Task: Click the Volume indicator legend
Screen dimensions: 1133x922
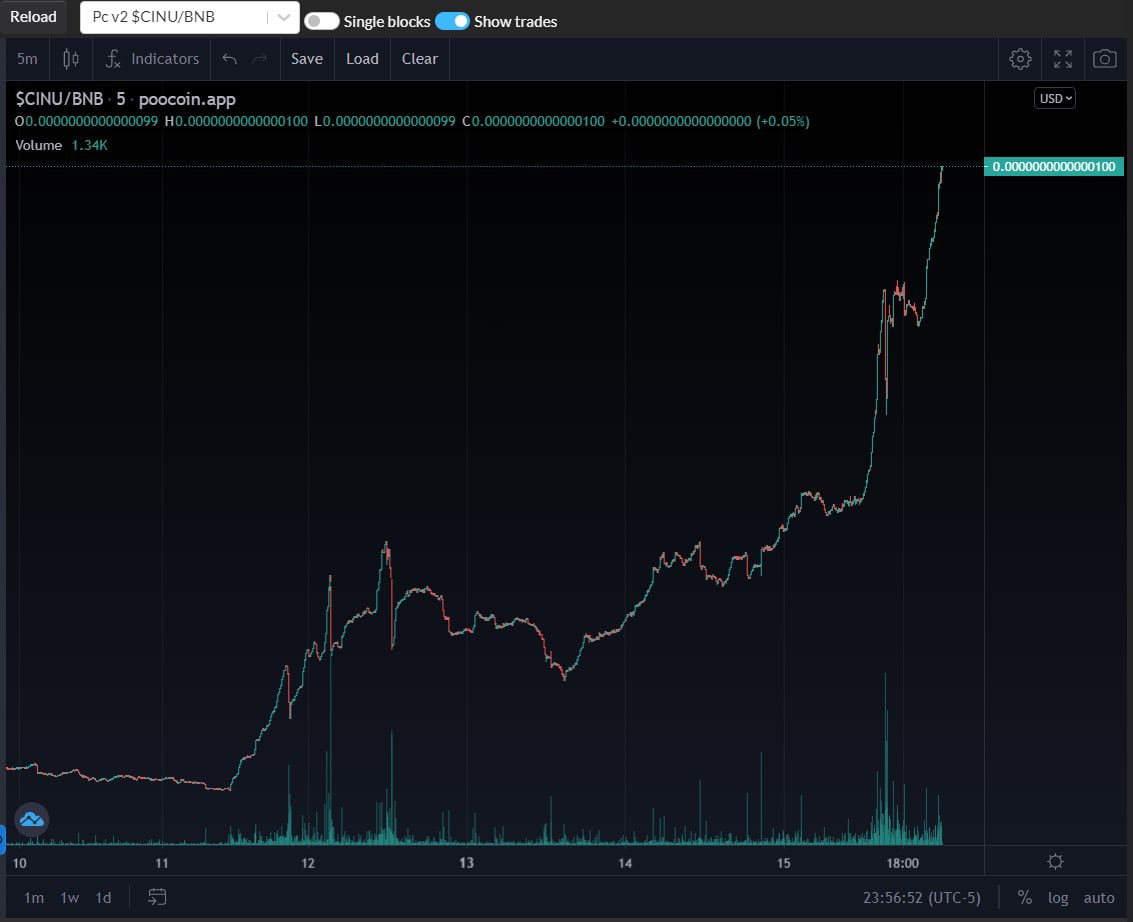Action: tap(38, 145)
